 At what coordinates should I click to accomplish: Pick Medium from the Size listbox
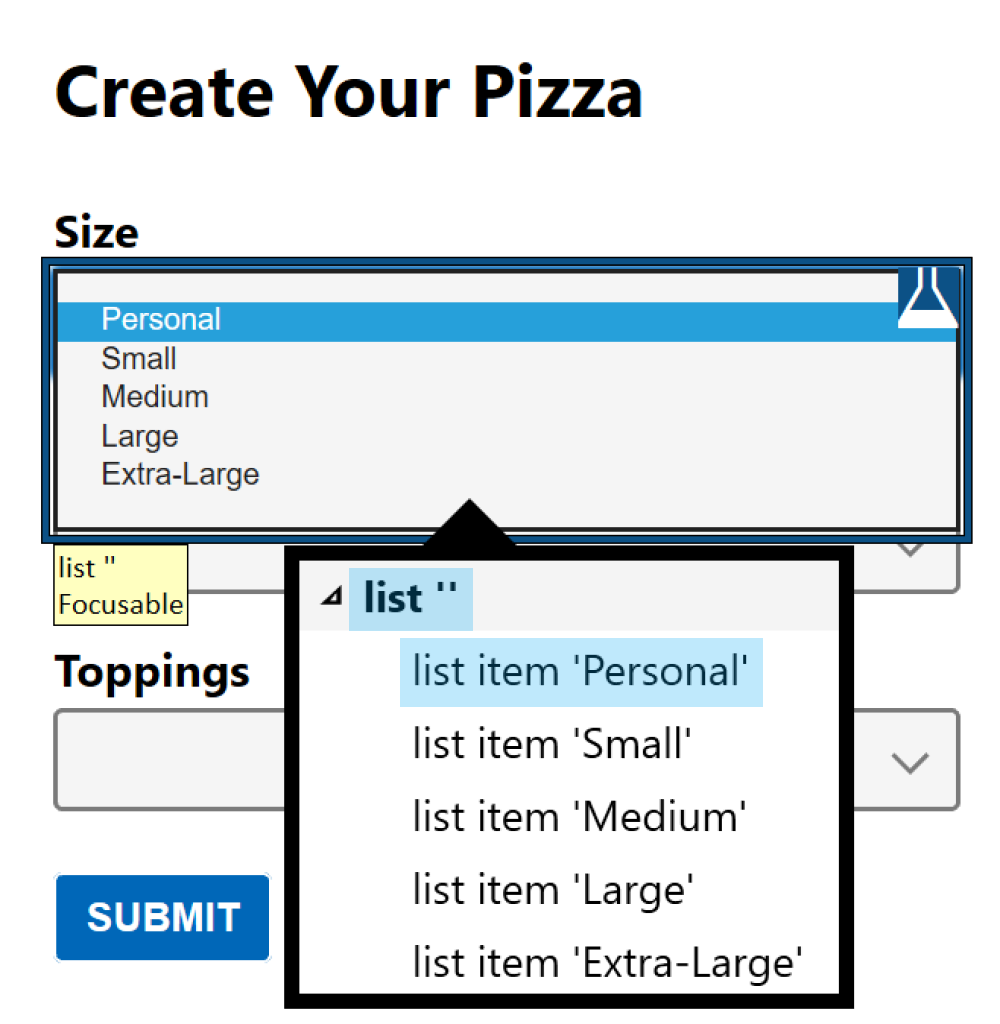[x=155, y=397]
